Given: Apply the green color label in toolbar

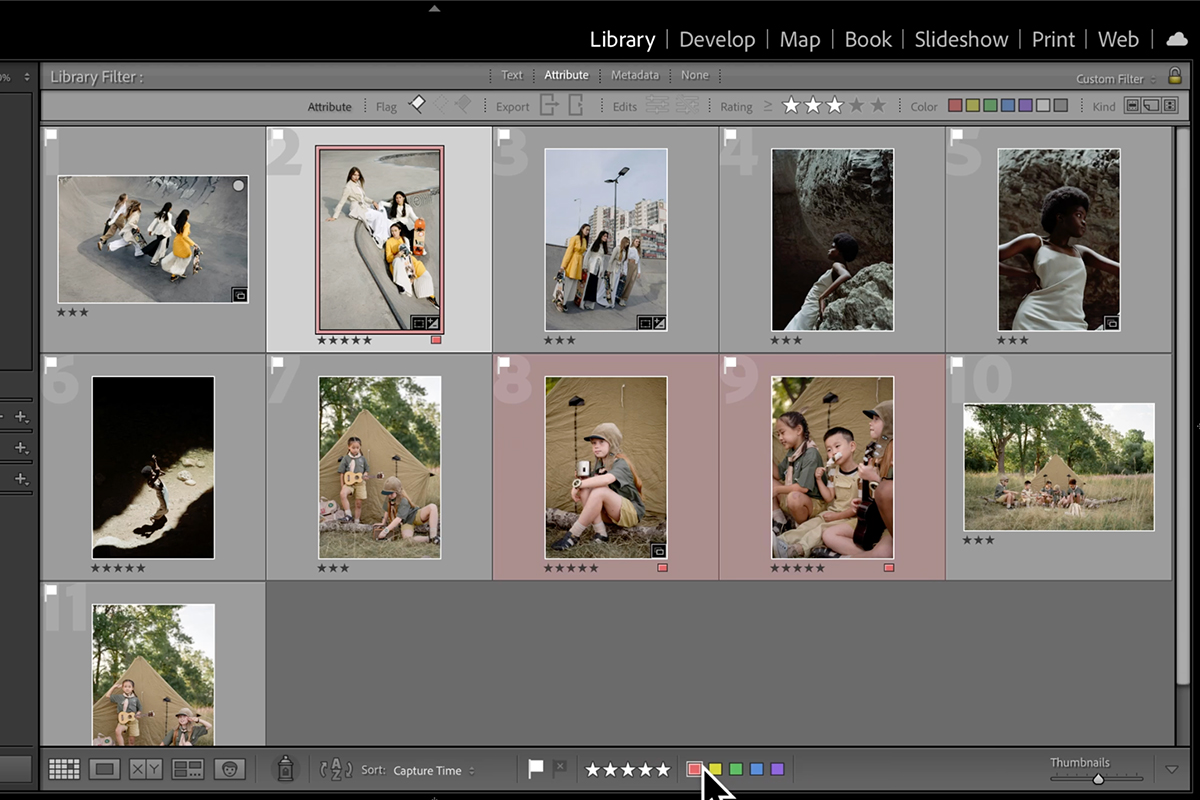Looking at the screenshot, I should click(x=736, y=769).
